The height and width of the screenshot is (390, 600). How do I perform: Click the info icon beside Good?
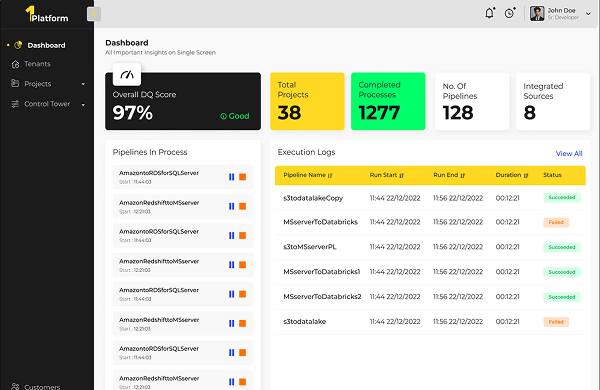click(223, 116)
